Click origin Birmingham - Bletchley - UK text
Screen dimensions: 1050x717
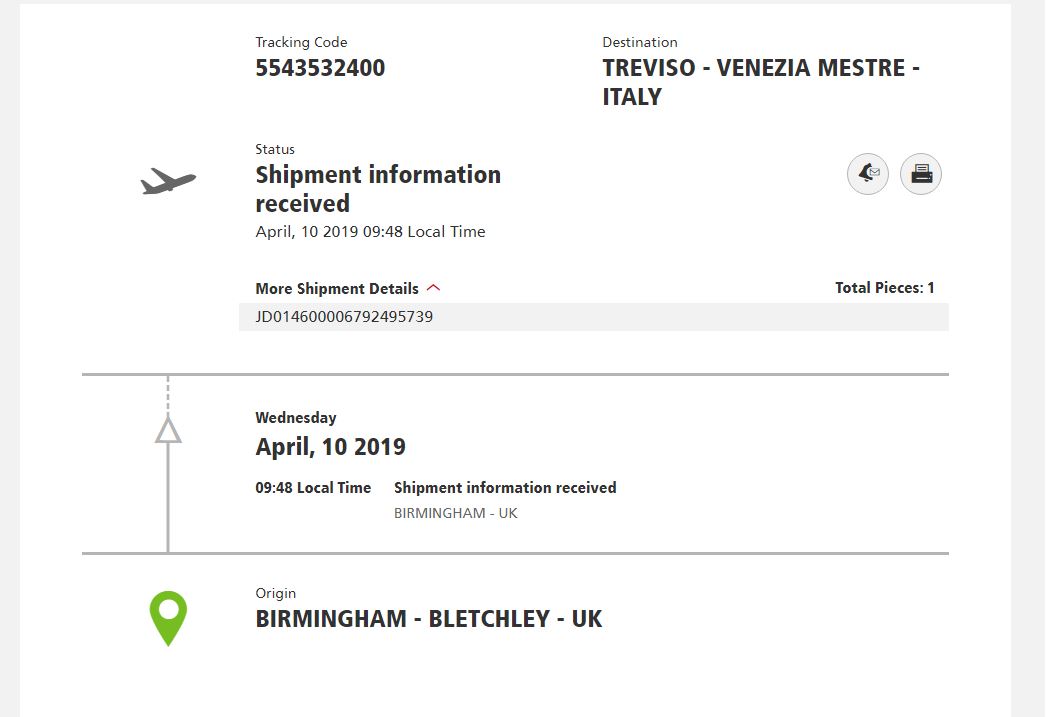pos(429,619)
